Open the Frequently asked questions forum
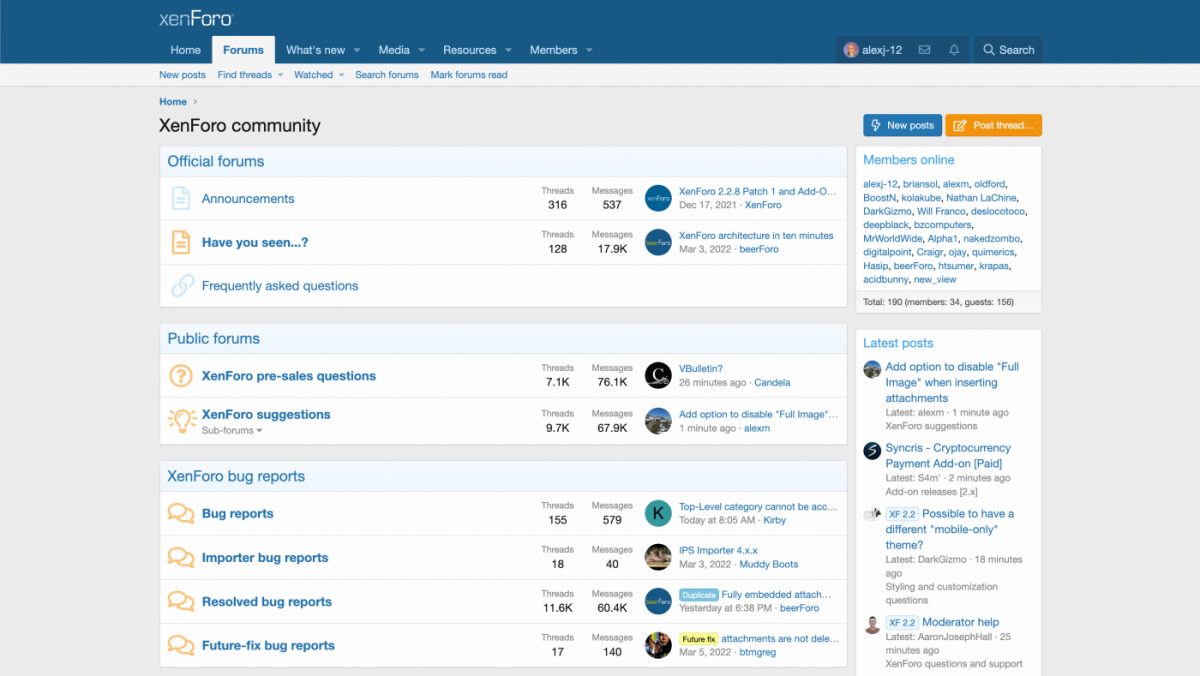 point(280,286)
